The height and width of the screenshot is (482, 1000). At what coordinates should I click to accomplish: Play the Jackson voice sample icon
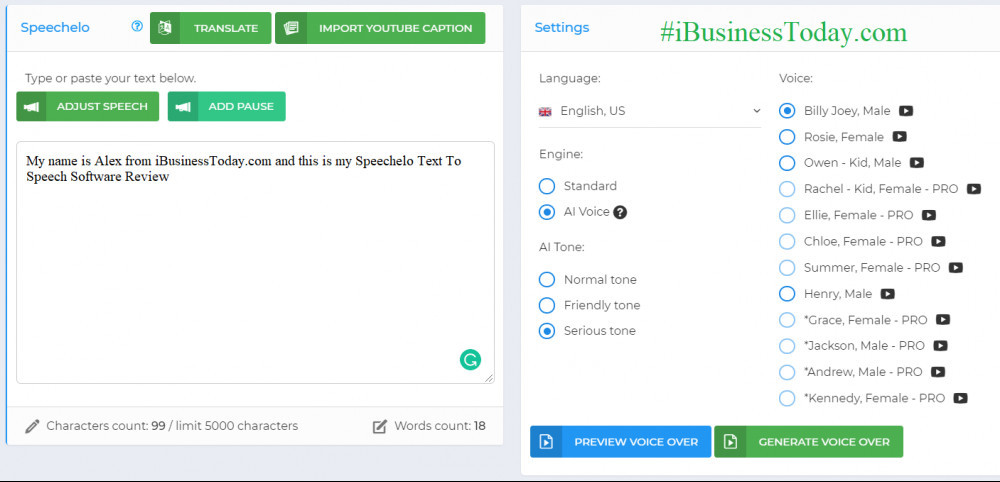tap(940, 346)
